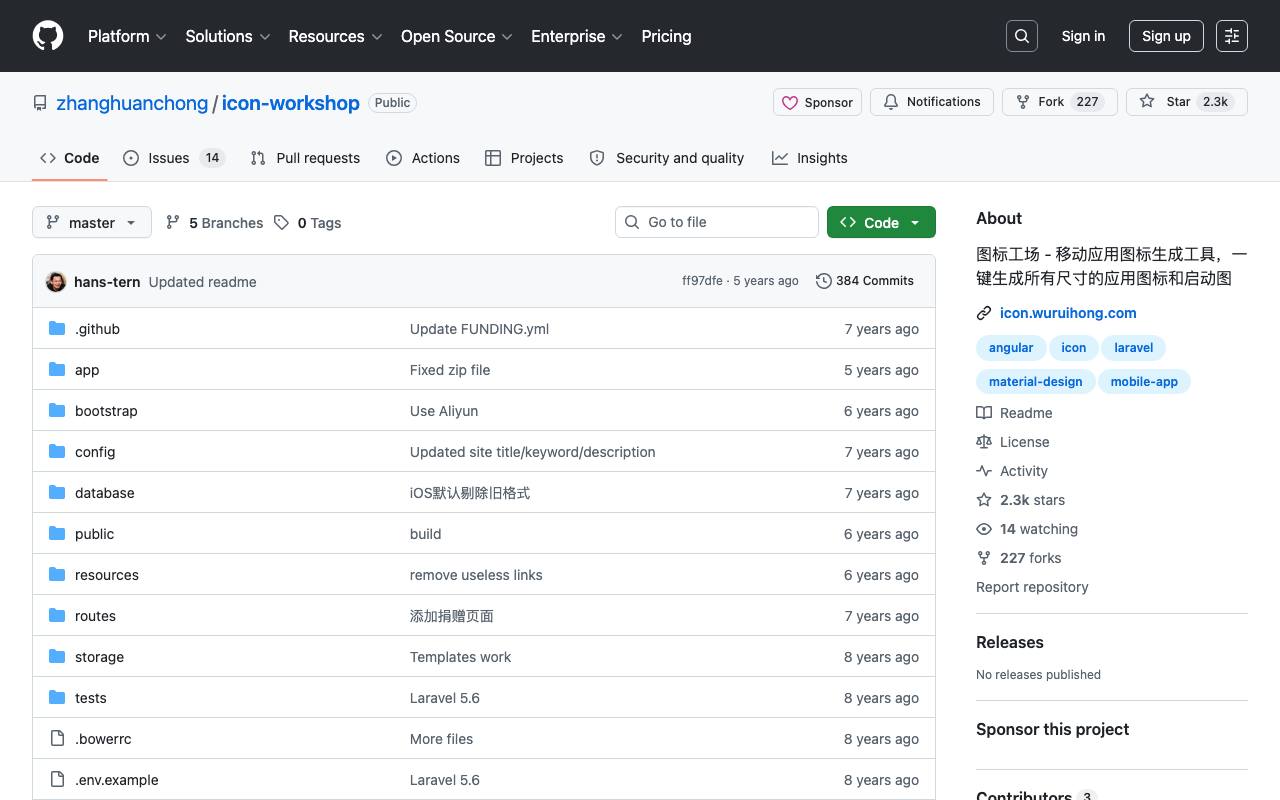Open the icon-workshop repository name link

[x=290, y=103]
